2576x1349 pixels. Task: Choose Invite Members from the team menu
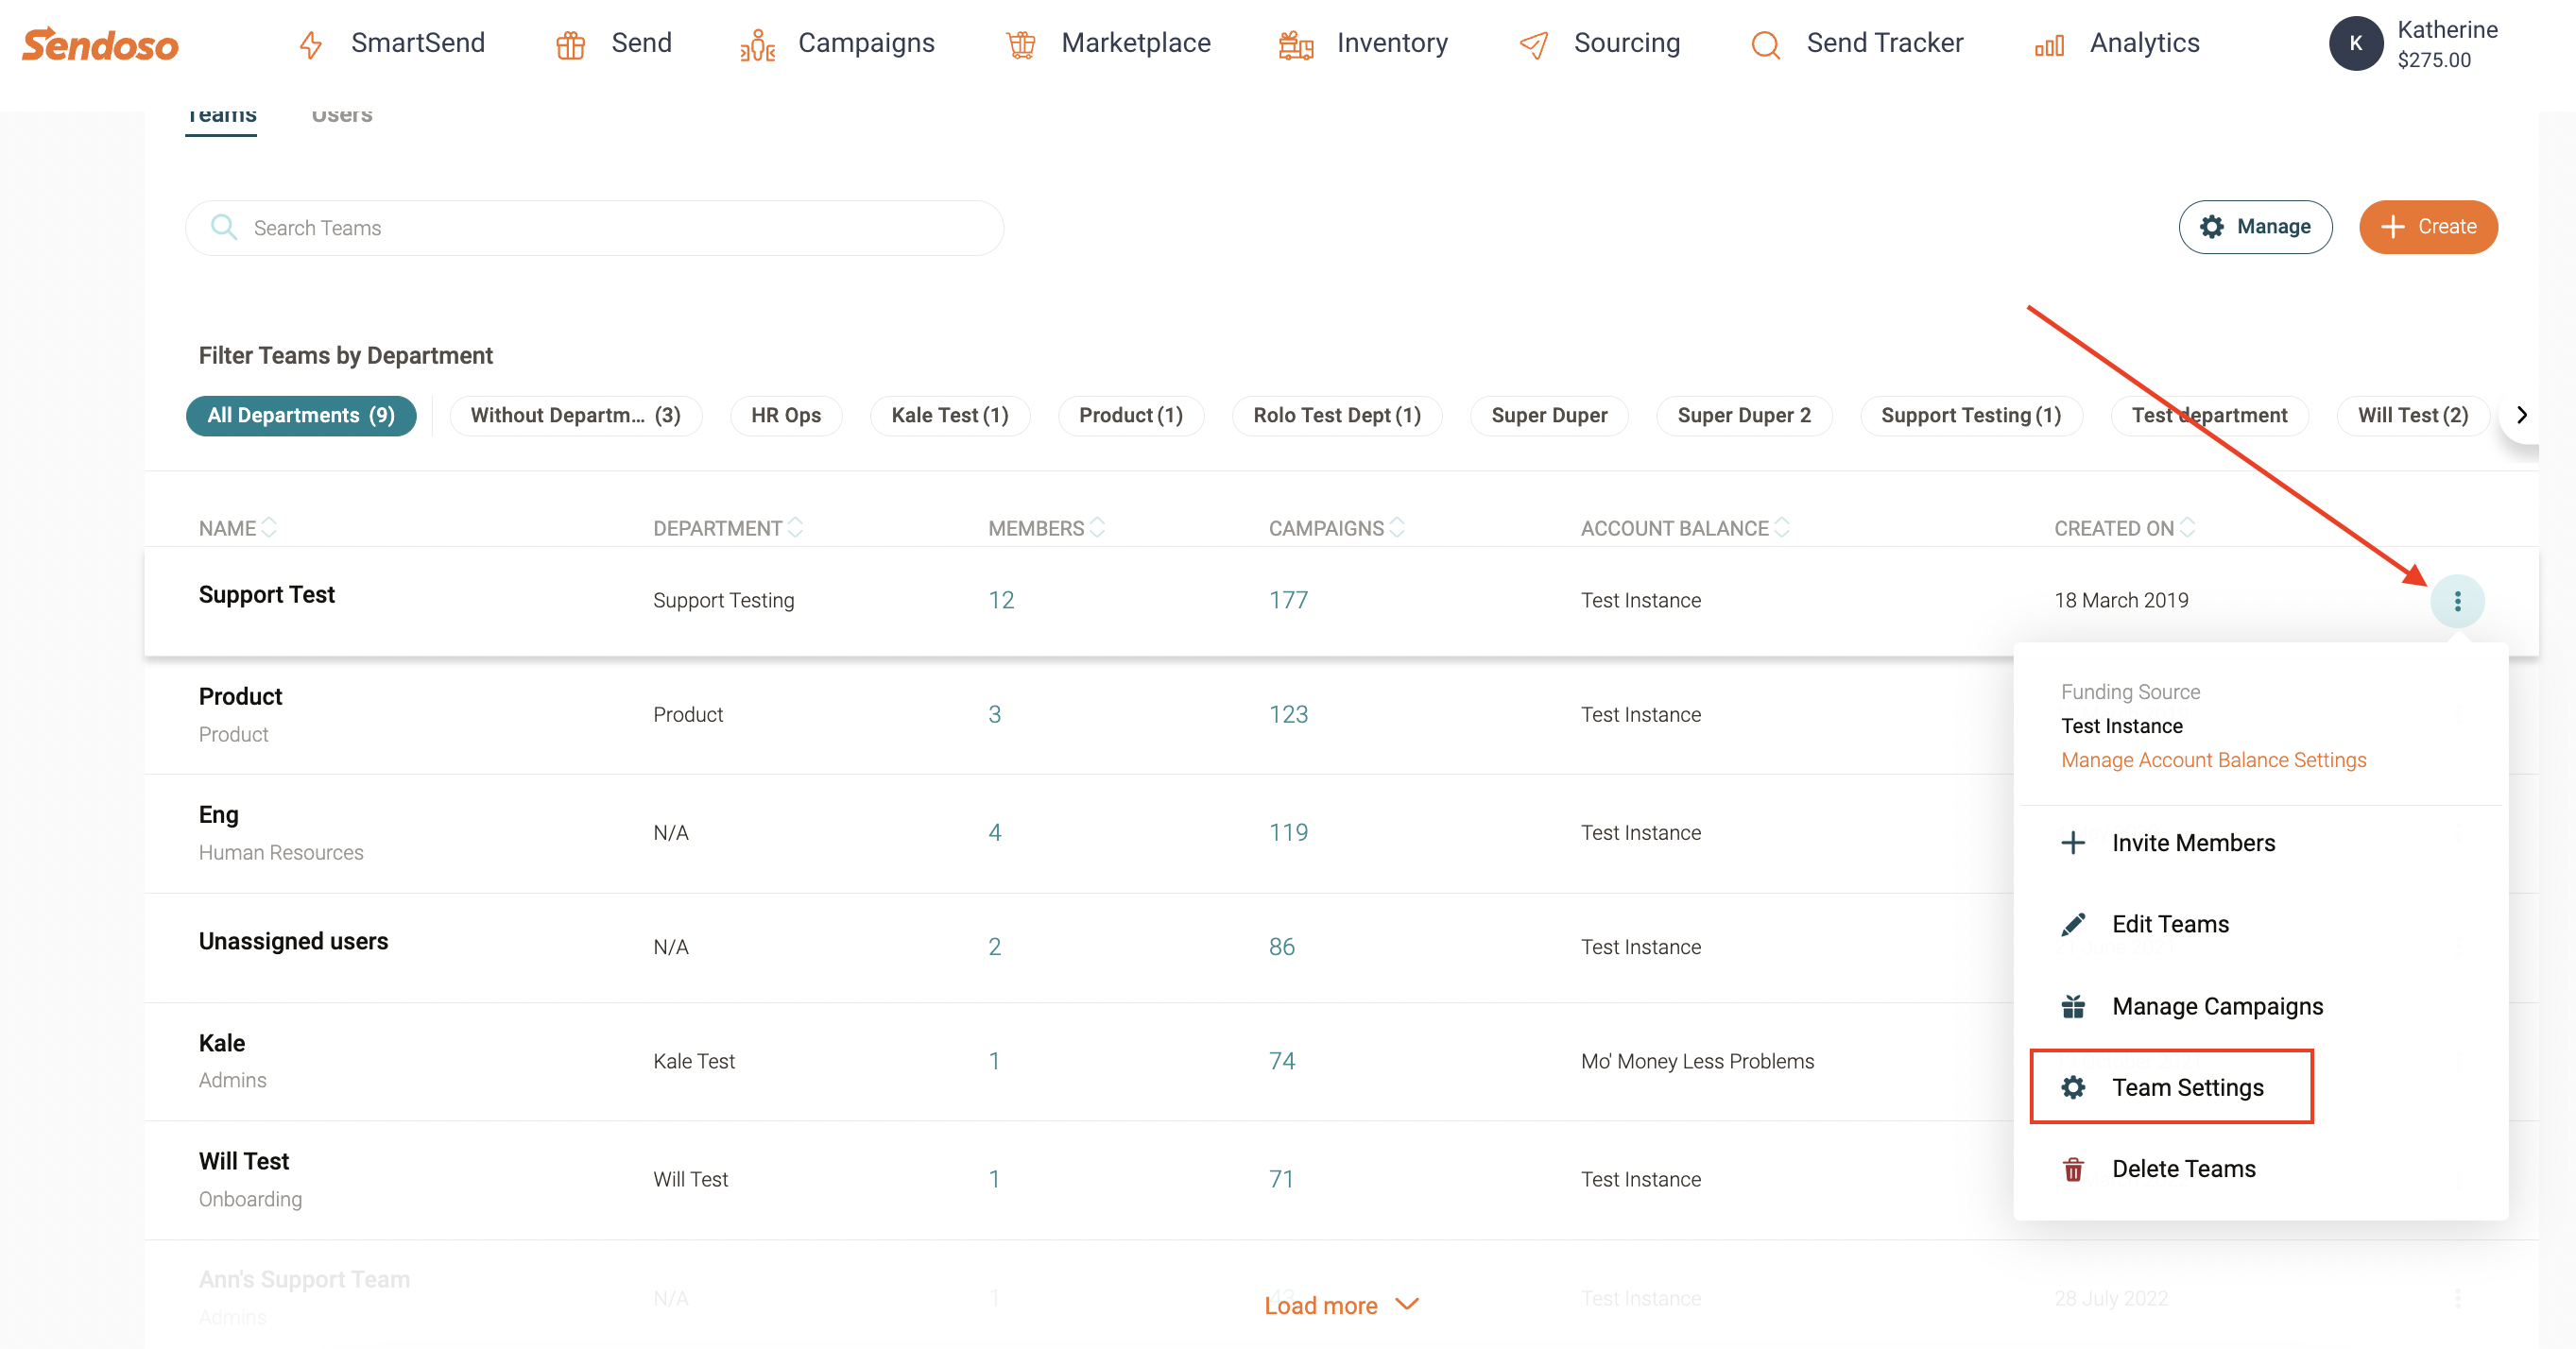[2194, 843]
